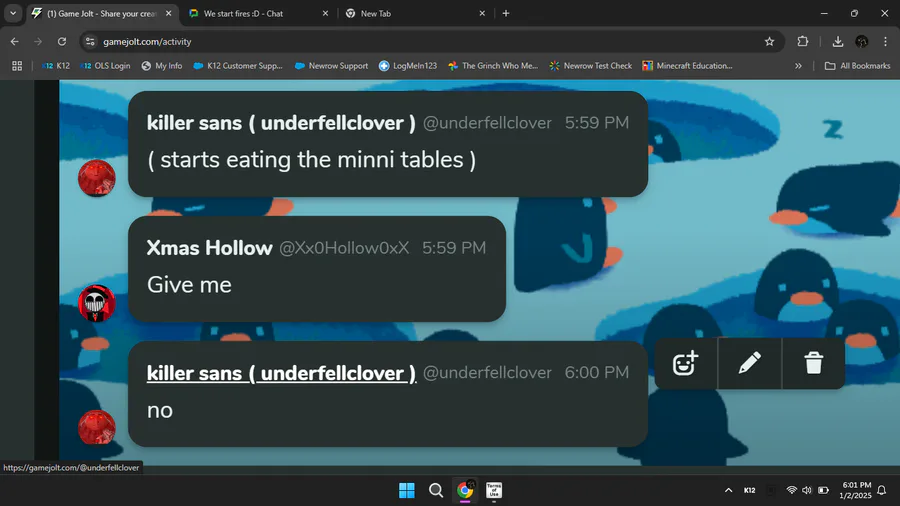This screenshot has height=506, width=900.
Task: Bookmark this page with star
Action: coord(769,41)
